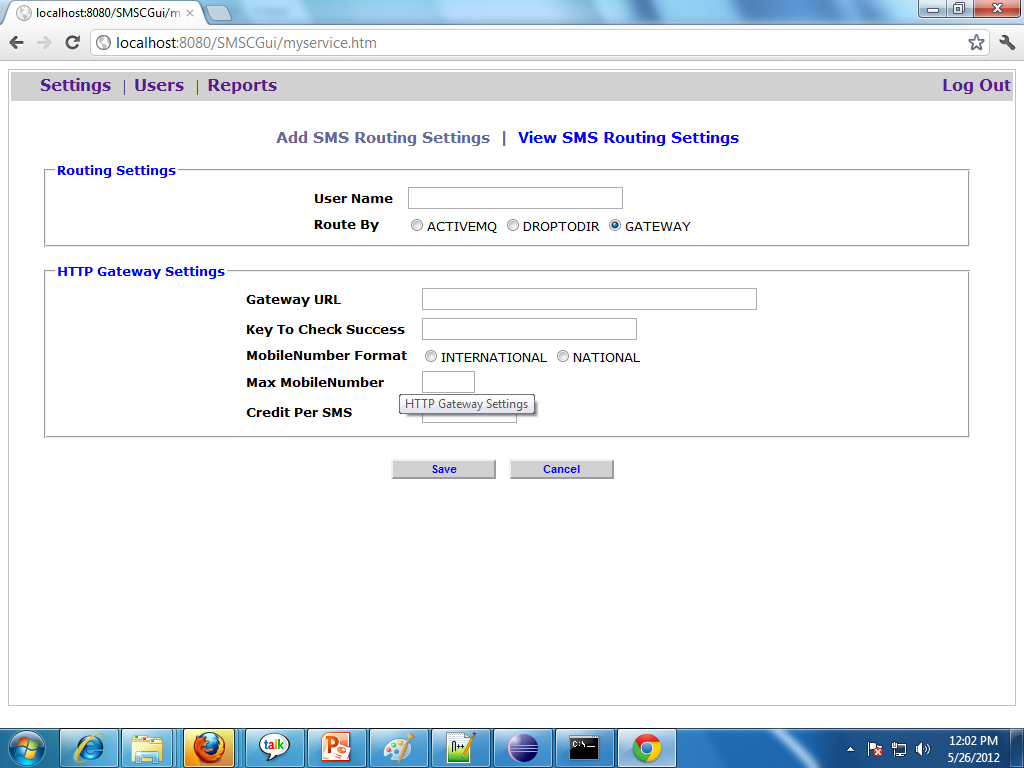Expand the hidden system tray icons arrow
This screenshot has width=1024, height=768.
point(850,748)
